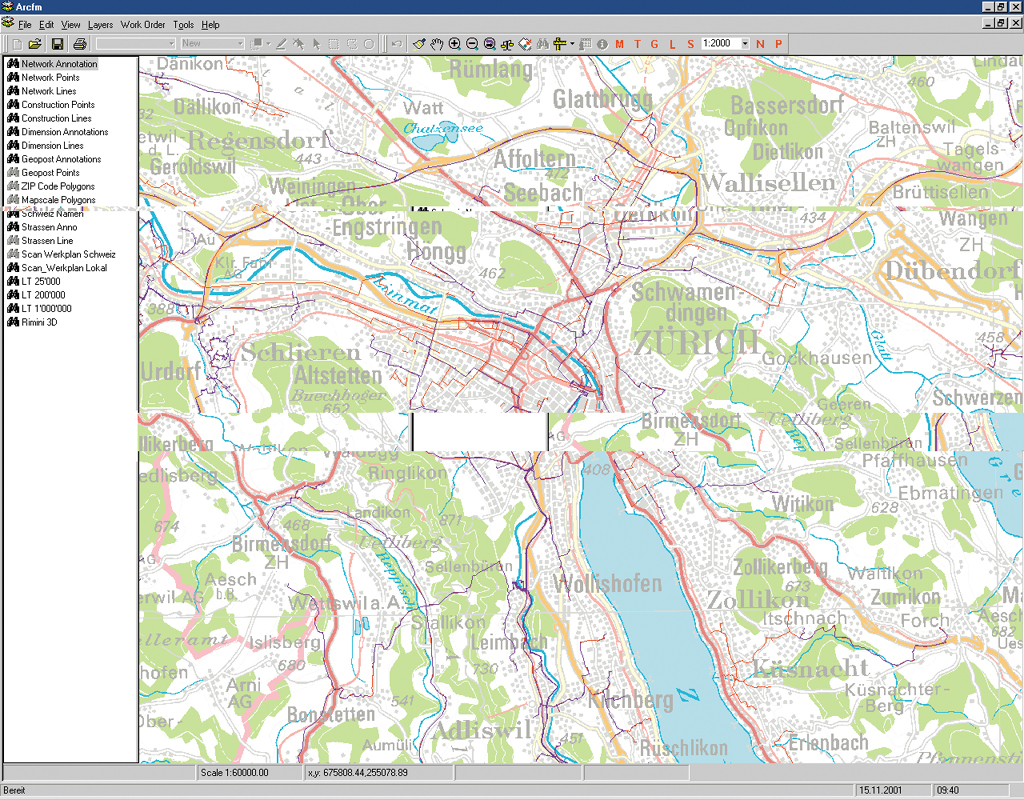Select the Zoom In magnifier tool
The width and height of the screenshot is (1024, 800).
[x=455, y=44]
